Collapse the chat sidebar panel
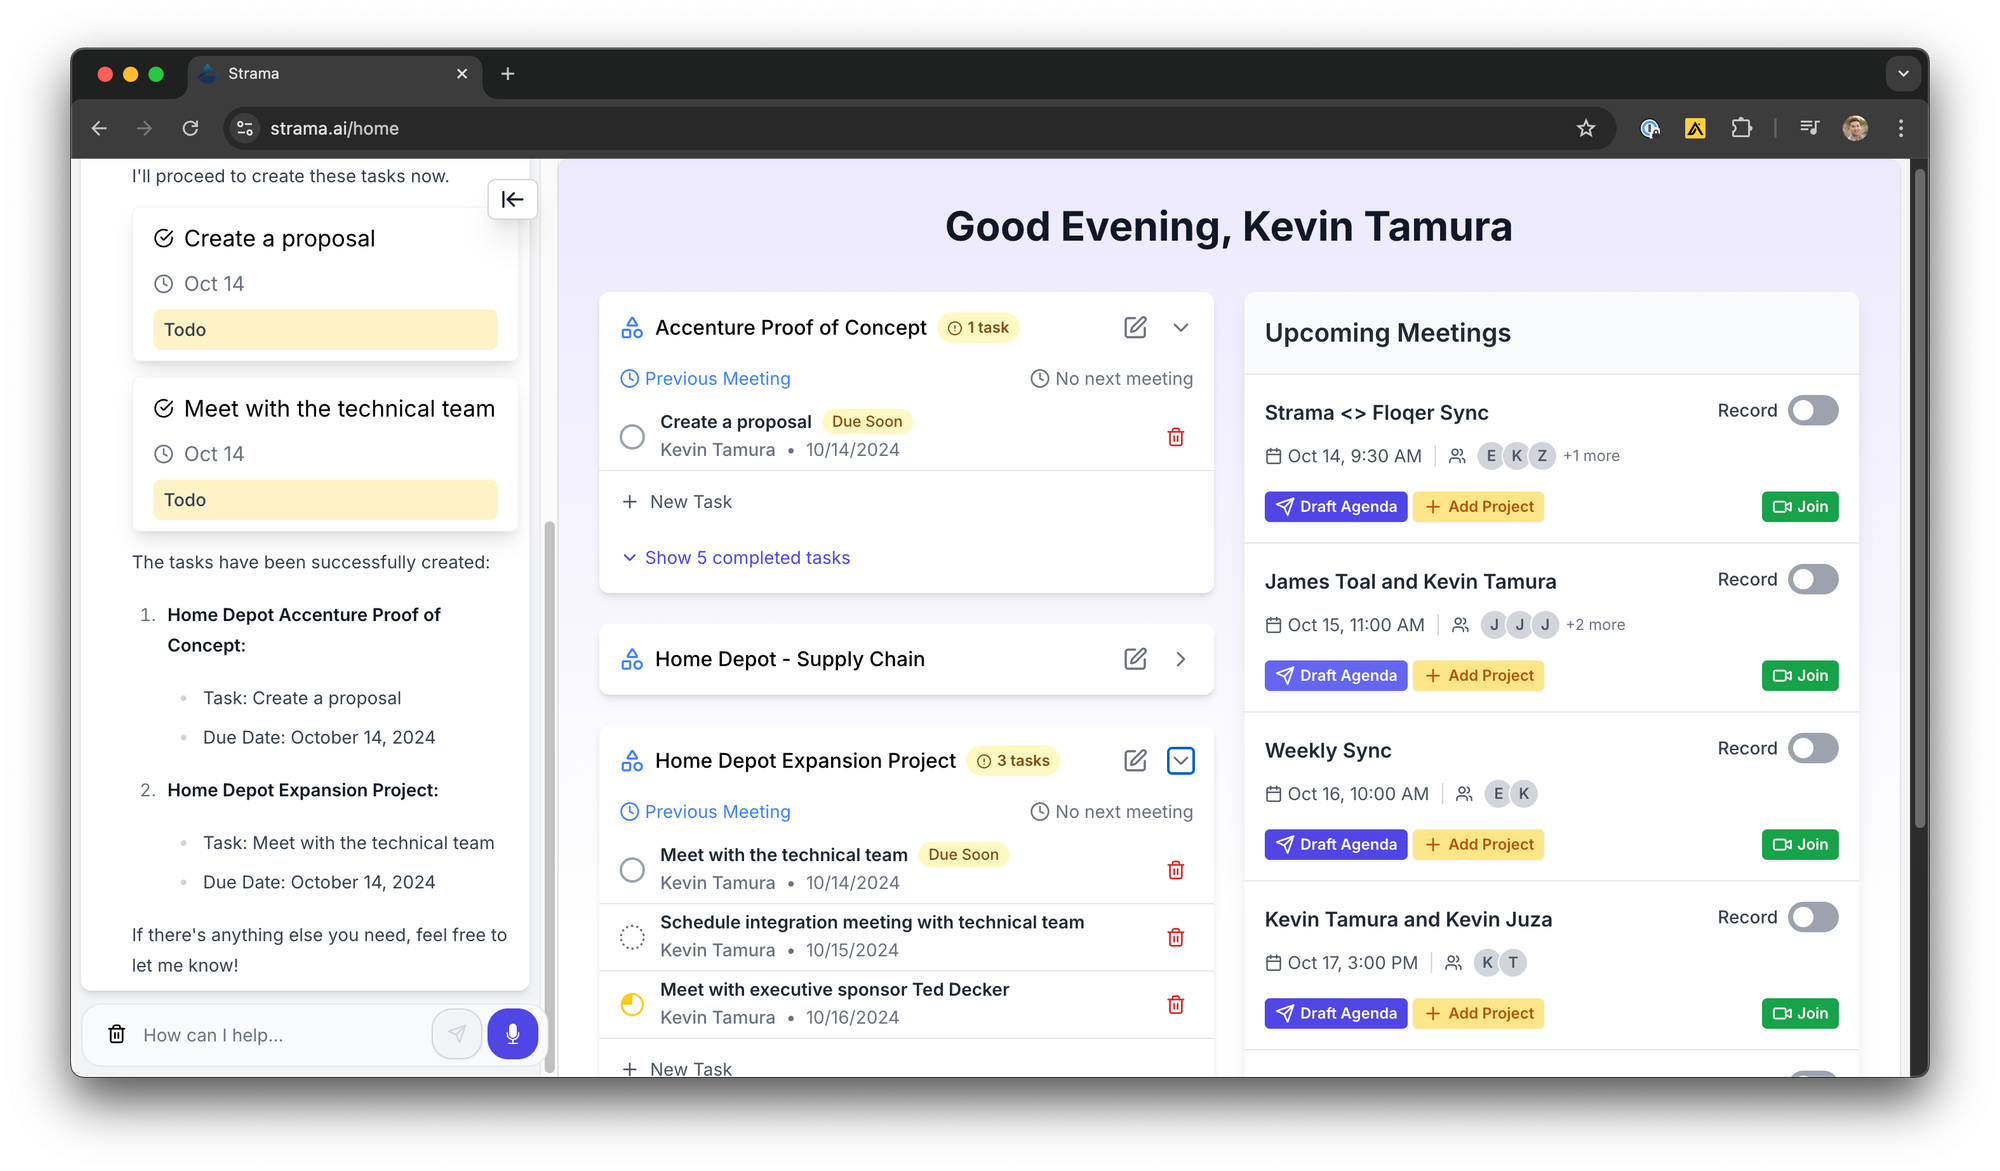The image size is (2000, 1171). click(x=512, y=199)
